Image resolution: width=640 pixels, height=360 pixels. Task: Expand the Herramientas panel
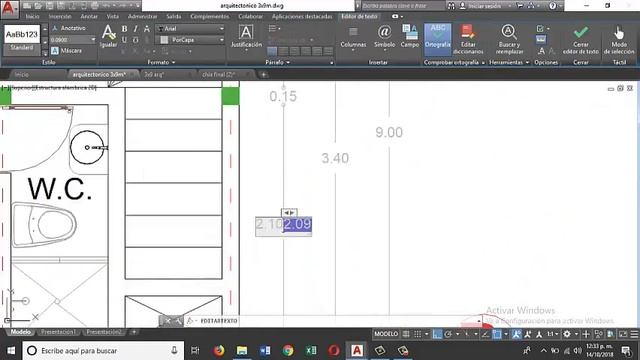click(509, 62)
